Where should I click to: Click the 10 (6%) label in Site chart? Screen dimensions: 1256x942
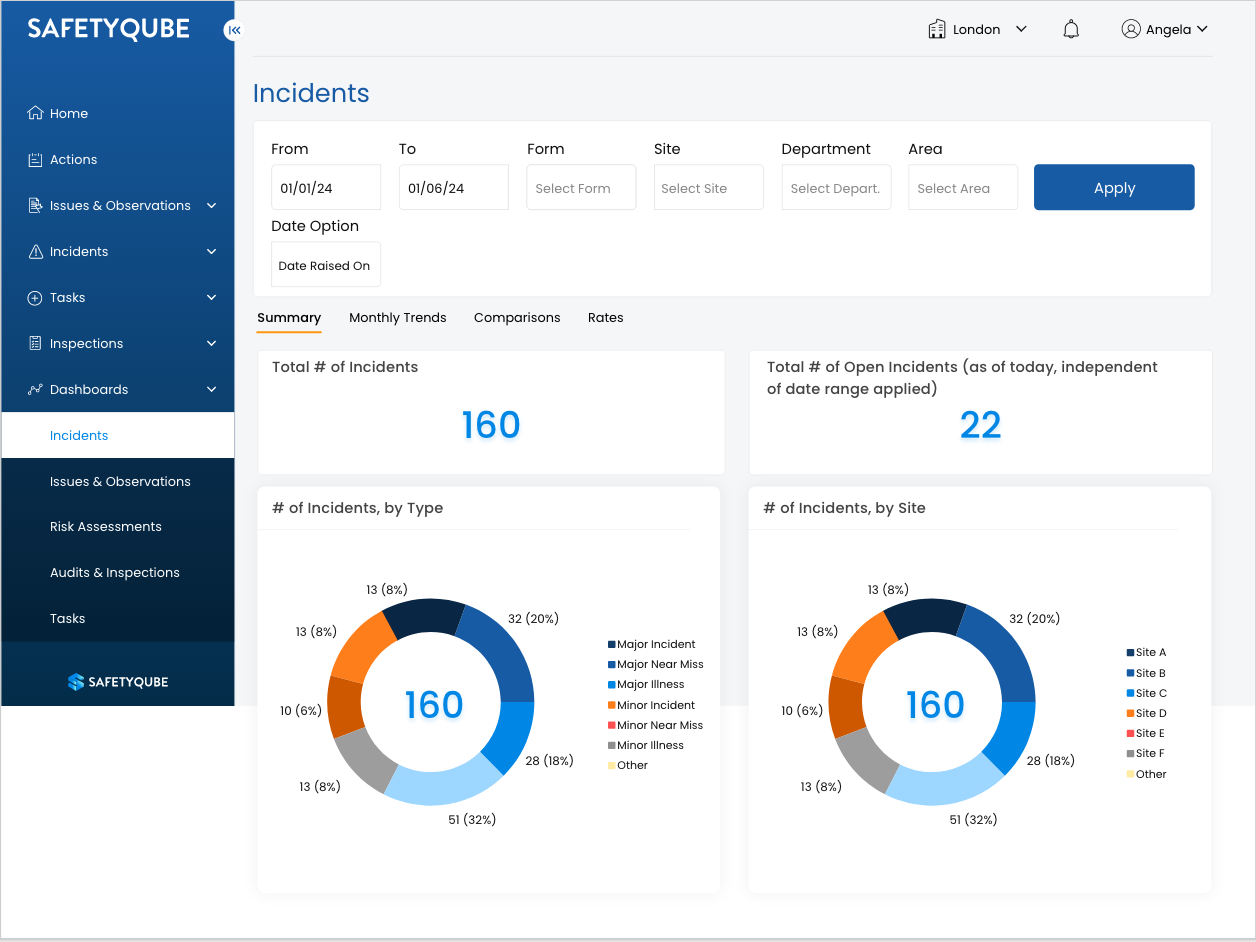(x=802, y=711)
